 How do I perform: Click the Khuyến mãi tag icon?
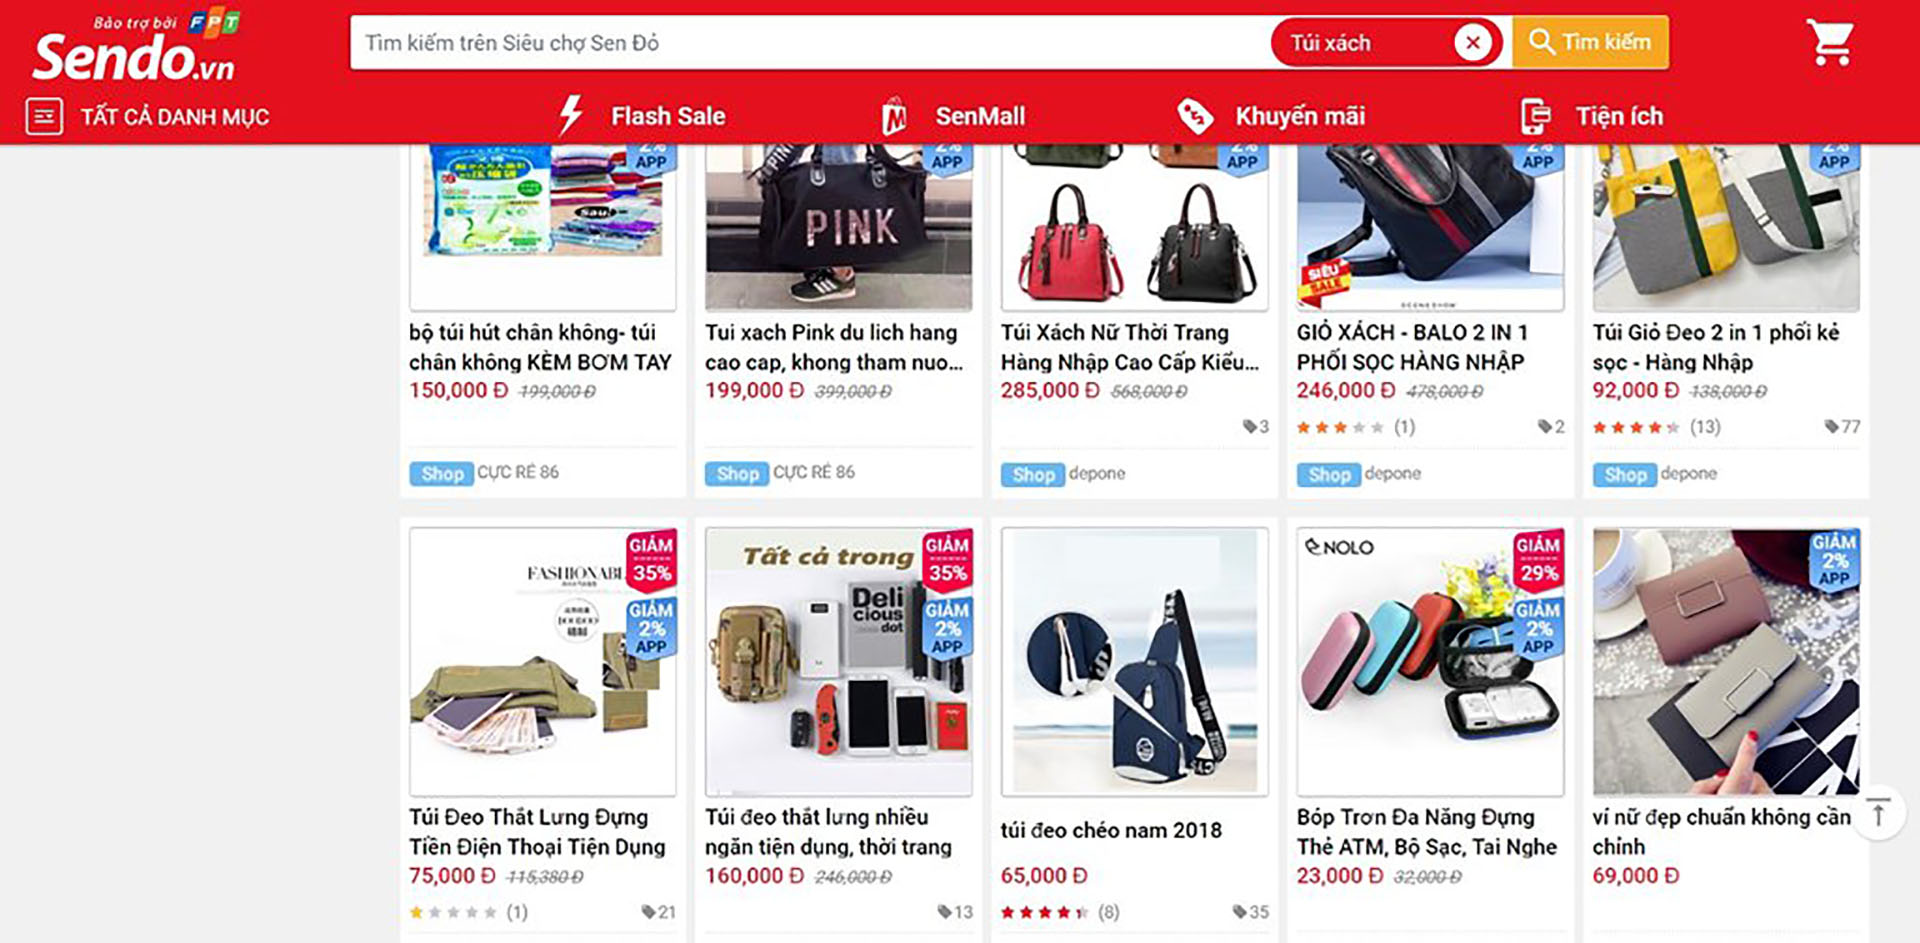[1194, 116]
